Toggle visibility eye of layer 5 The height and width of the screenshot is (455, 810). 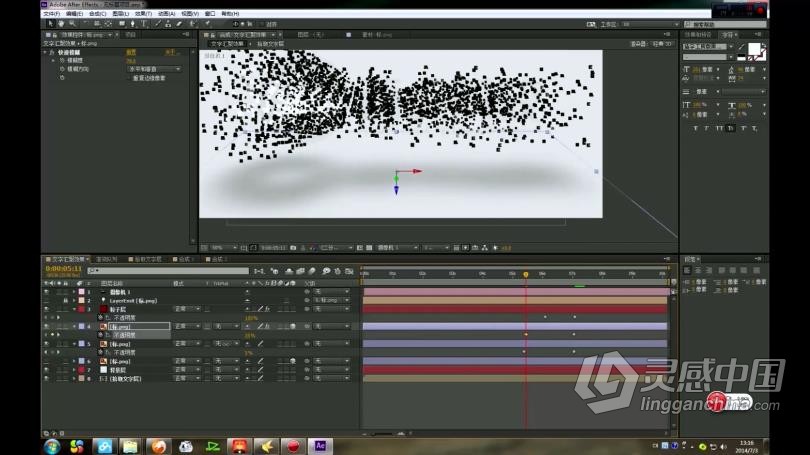46,343
